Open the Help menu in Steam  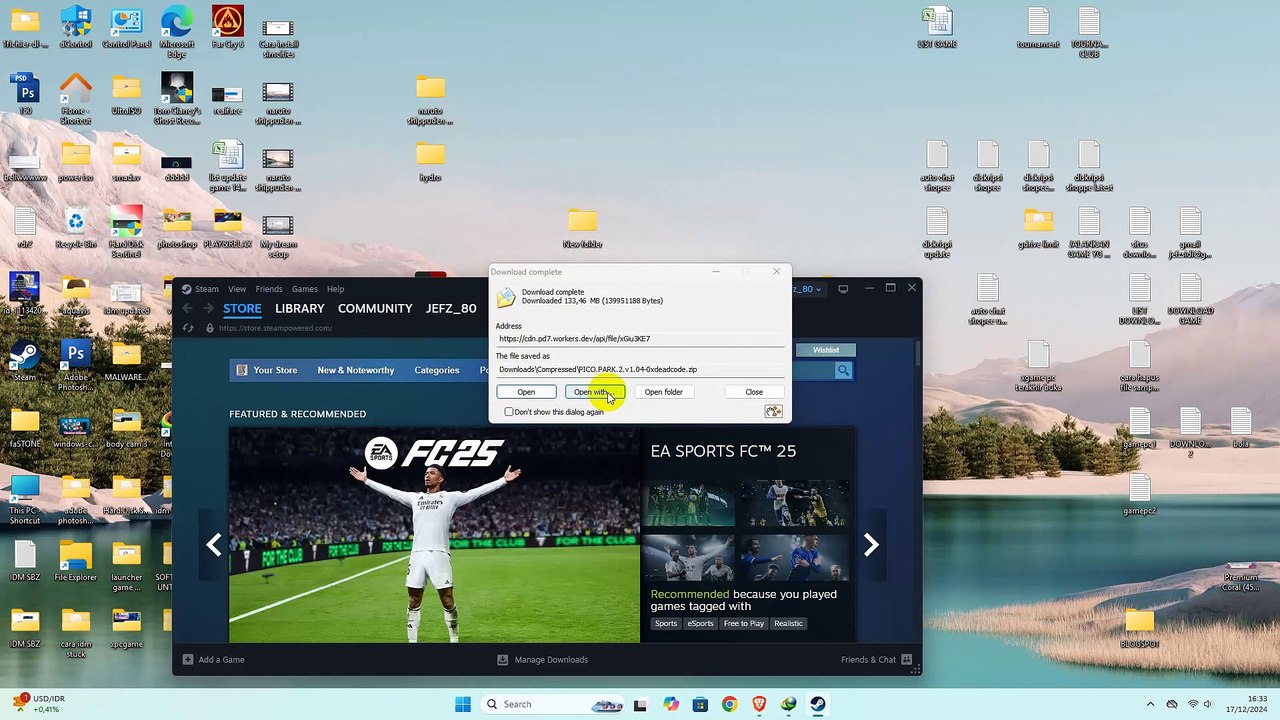click(x=336, y=289)
